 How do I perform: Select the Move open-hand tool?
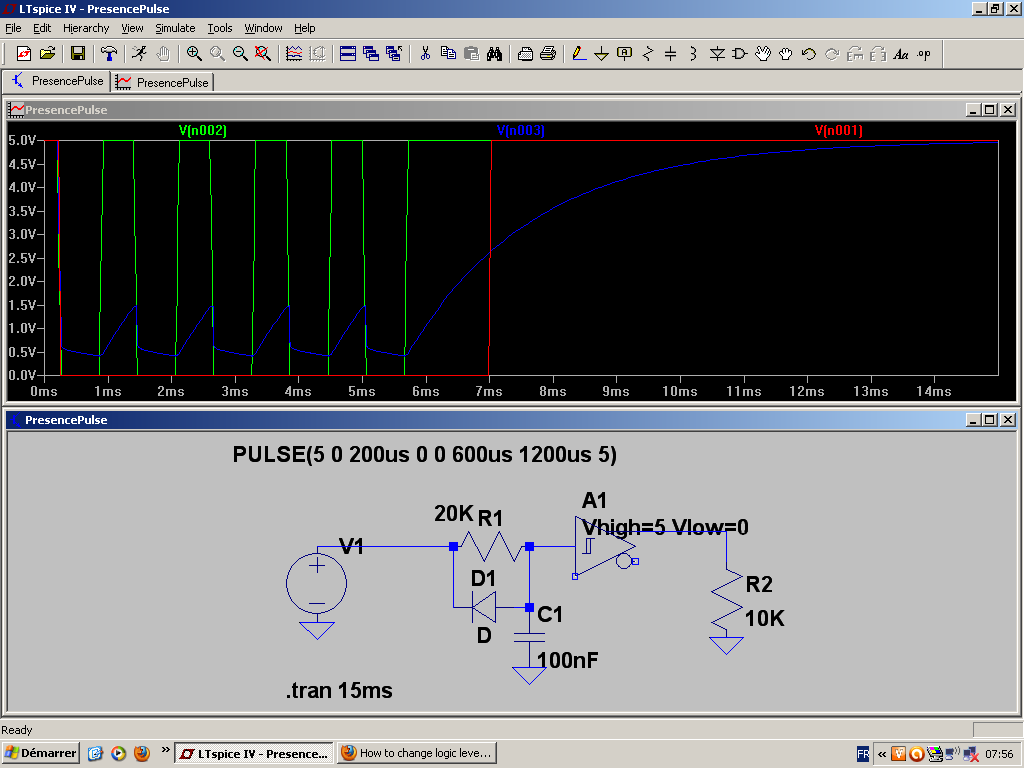pyautogui.click(x=763, y=54)
